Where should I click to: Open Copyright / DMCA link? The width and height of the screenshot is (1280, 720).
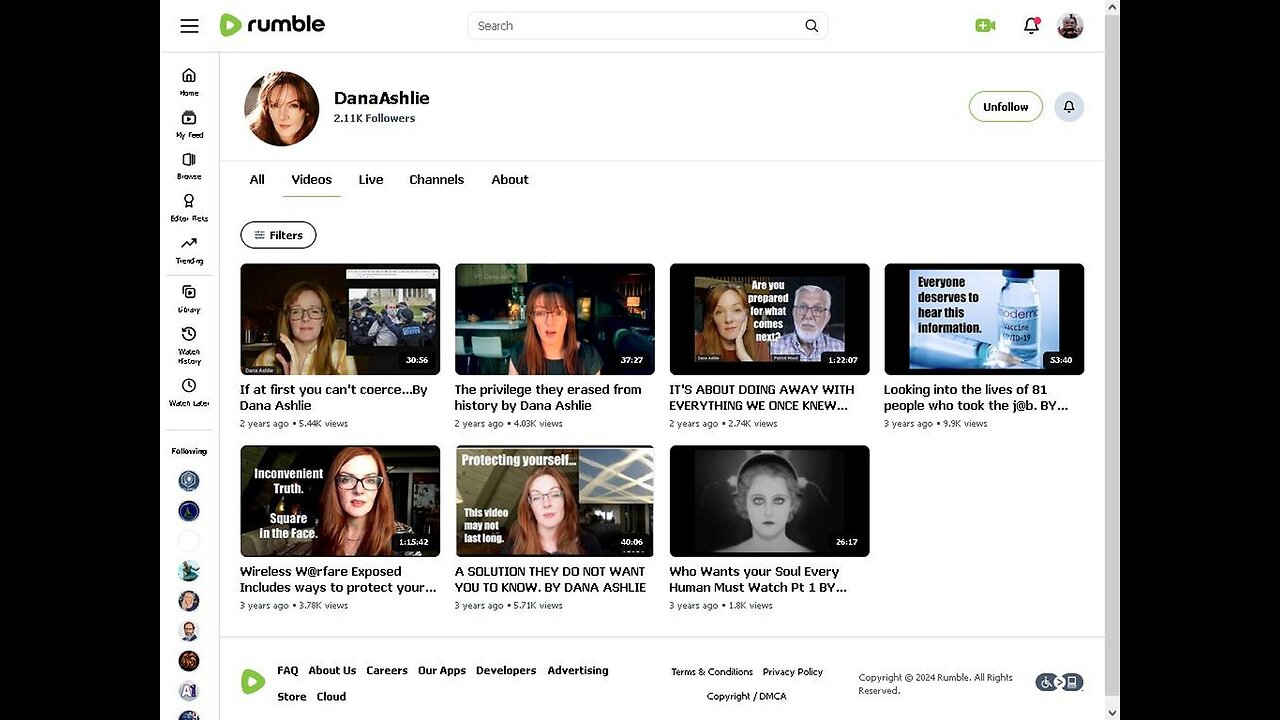click(747, 697)
